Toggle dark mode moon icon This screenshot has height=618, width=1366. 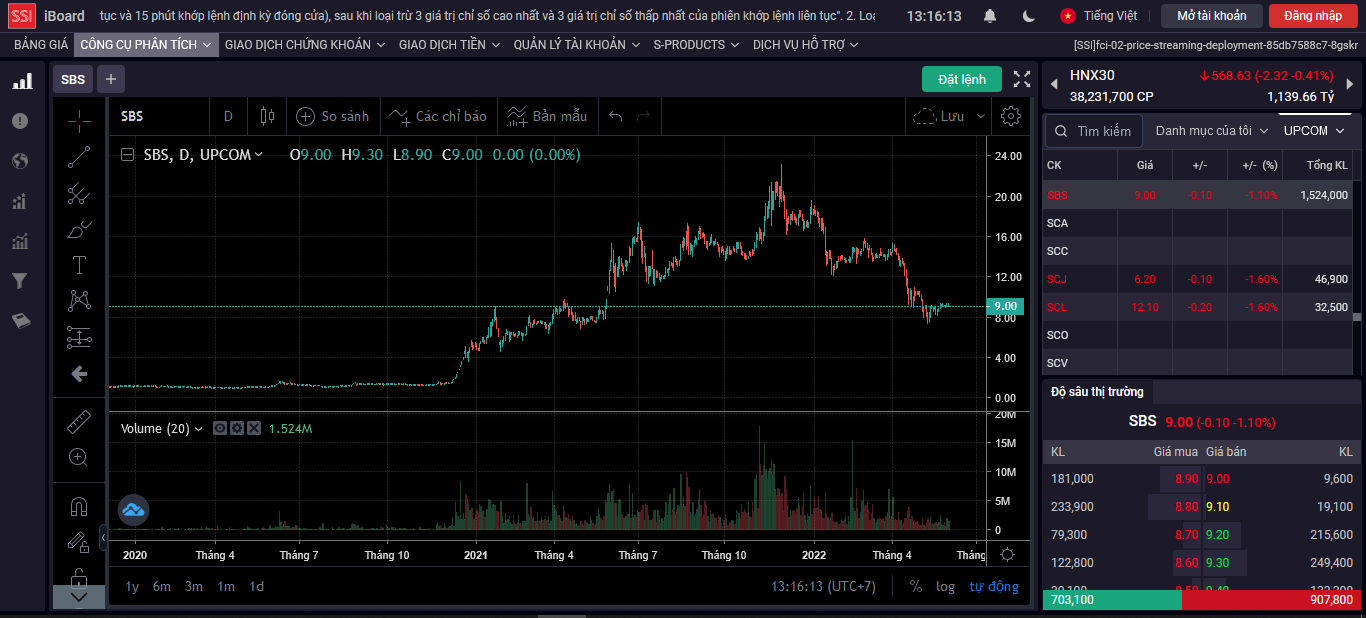1029,16
